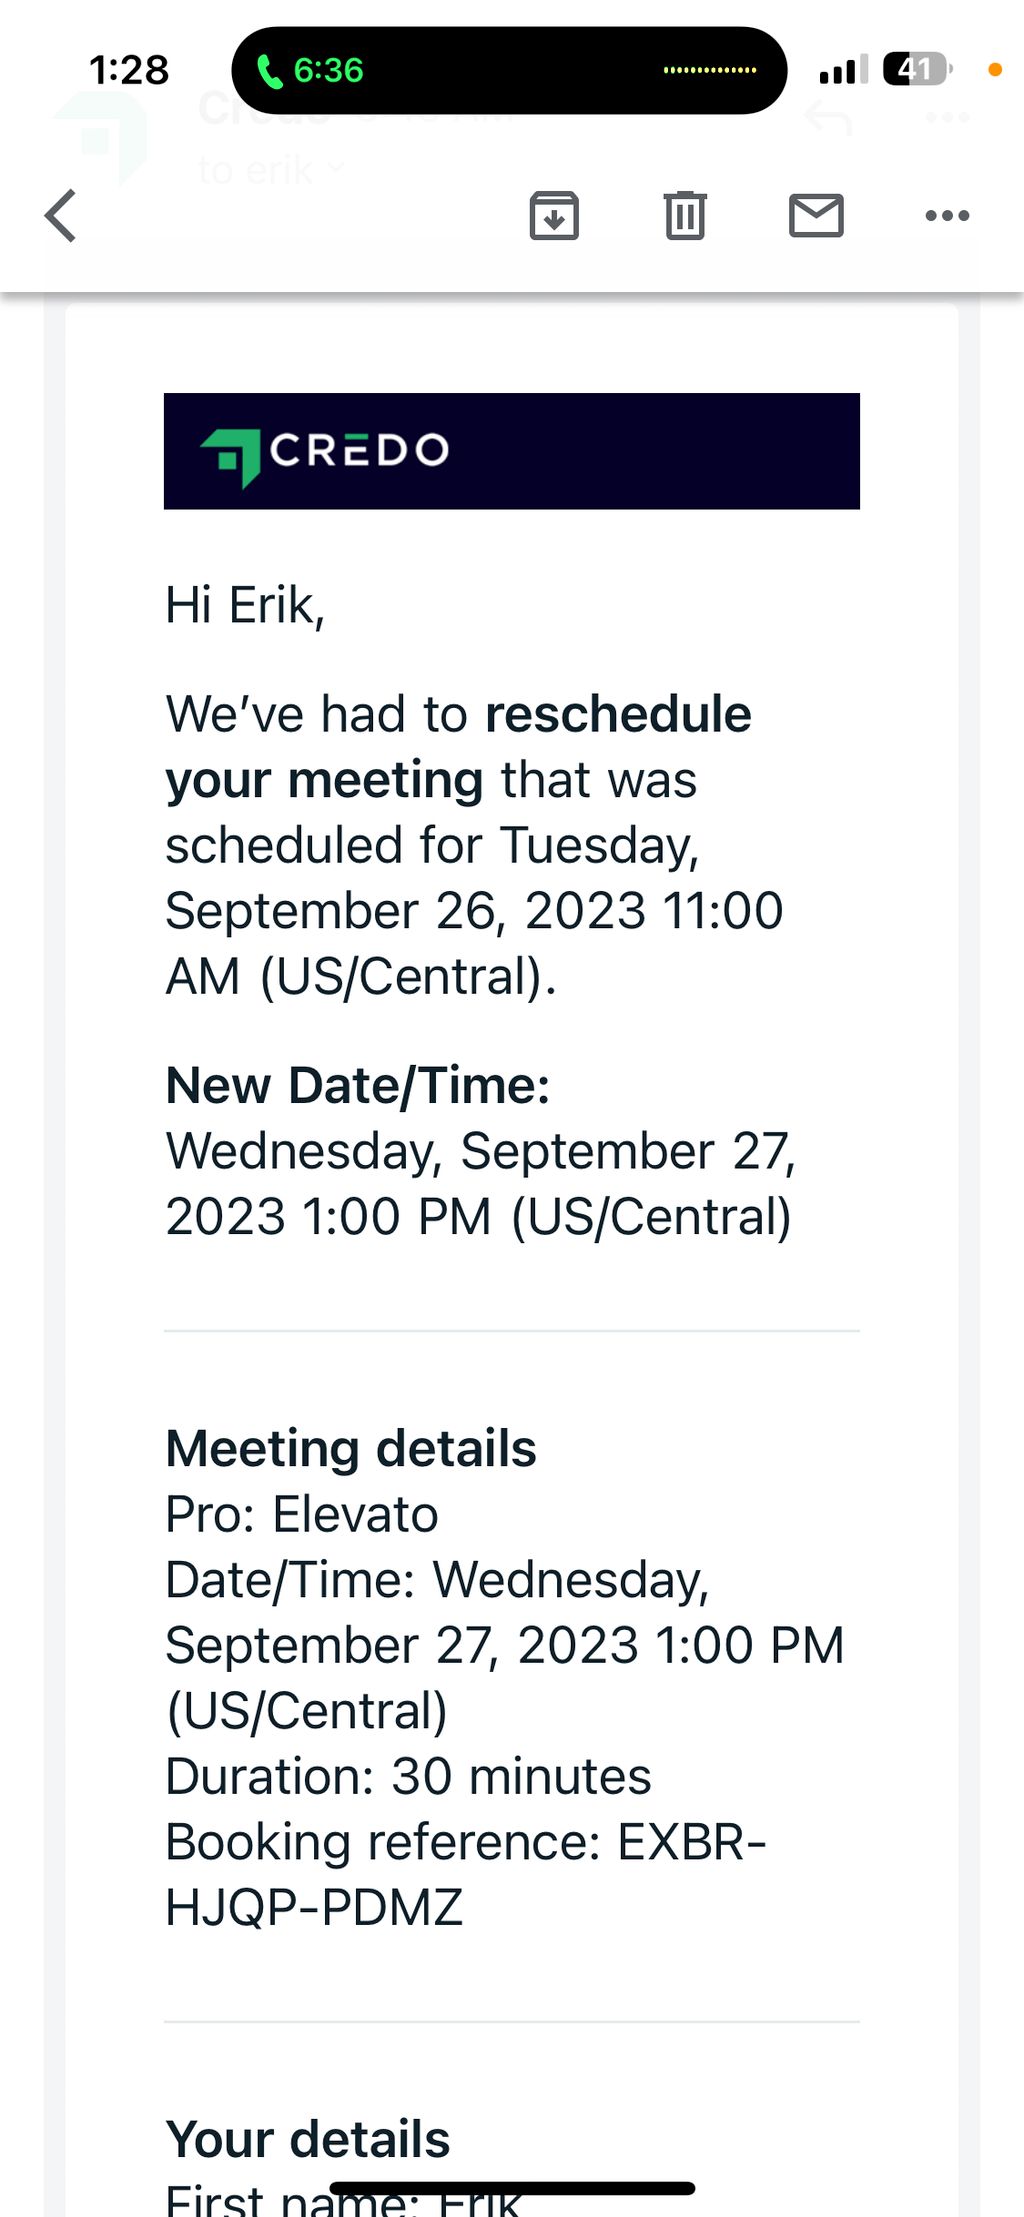1024x2217 pixels.
Task: Tap the Your details heading
Action: (x=308, y=2139)
